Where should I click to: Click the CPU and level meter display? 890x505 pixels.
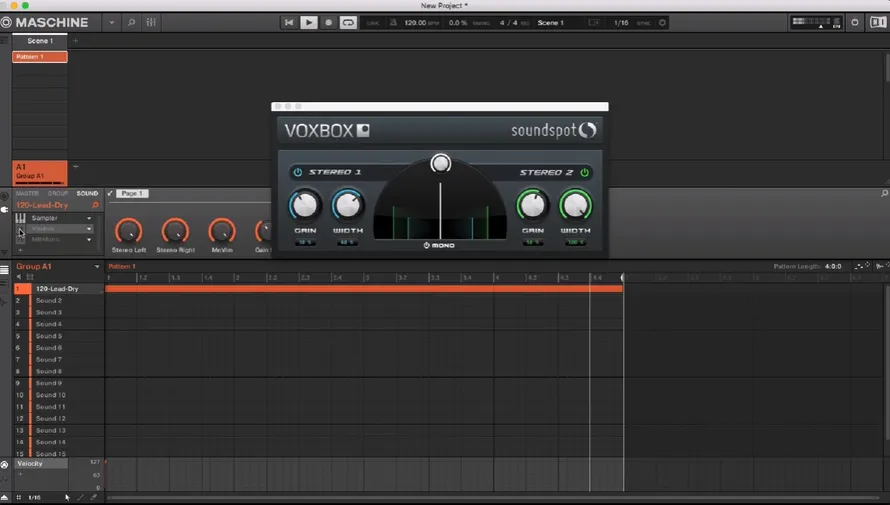[x=816, y=23]
